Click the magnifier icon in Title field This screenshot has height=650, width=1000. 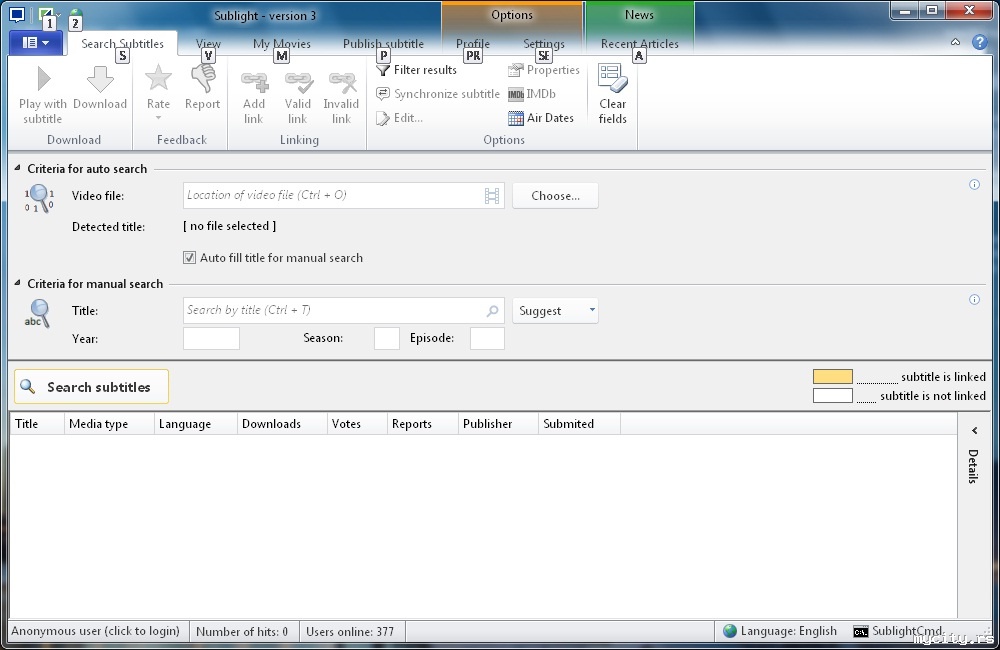coord(492,311)
